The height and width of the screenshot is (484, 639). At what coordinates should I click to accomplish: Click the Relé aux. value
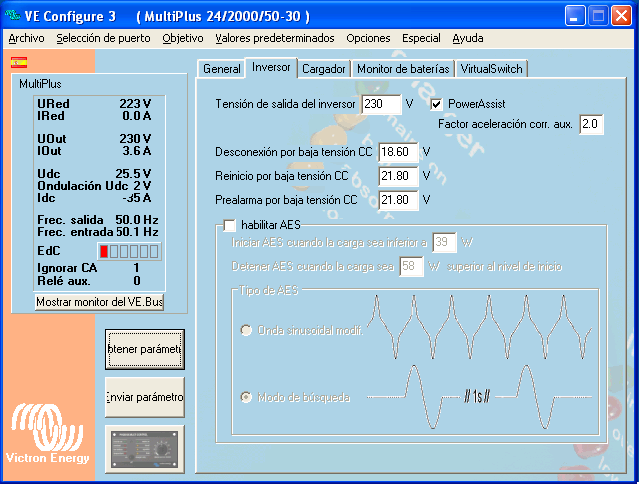137,280
